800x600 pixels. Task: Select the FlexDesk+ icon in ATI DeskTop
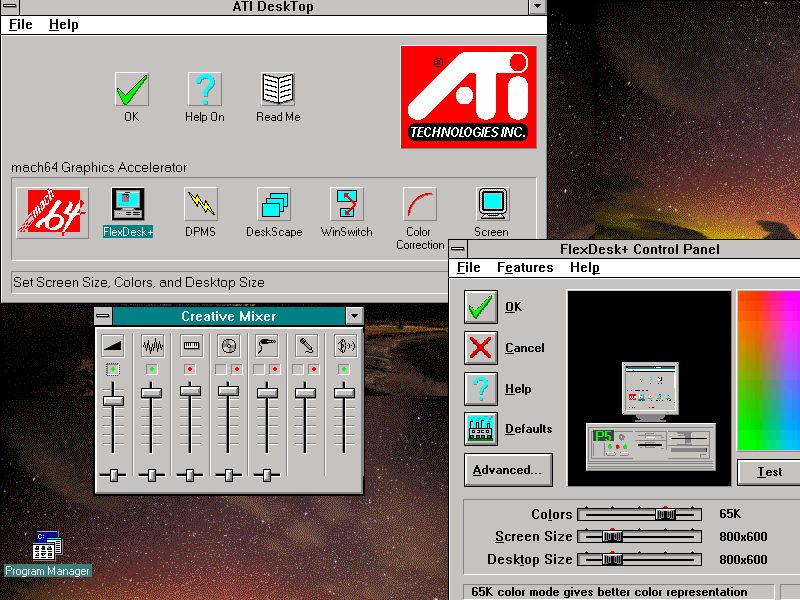point(128,204)
